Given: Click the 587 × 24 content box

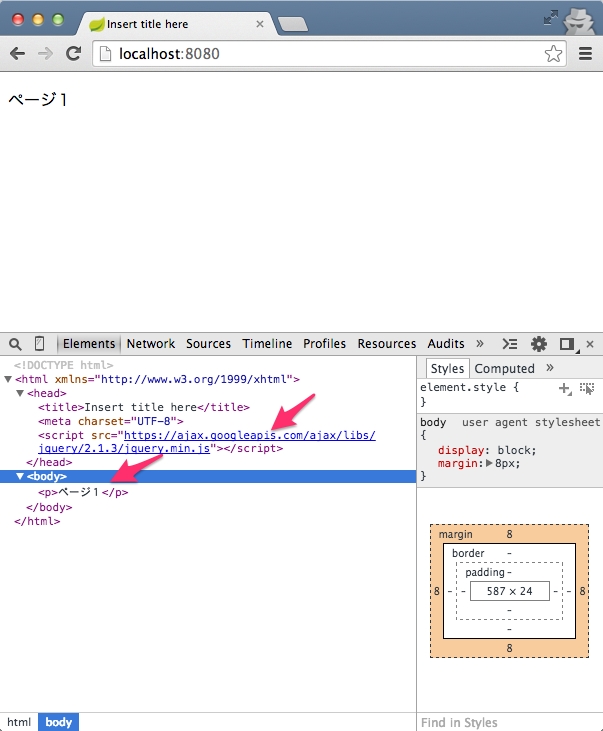Looking at the screenshot, I should pos(509,591).
